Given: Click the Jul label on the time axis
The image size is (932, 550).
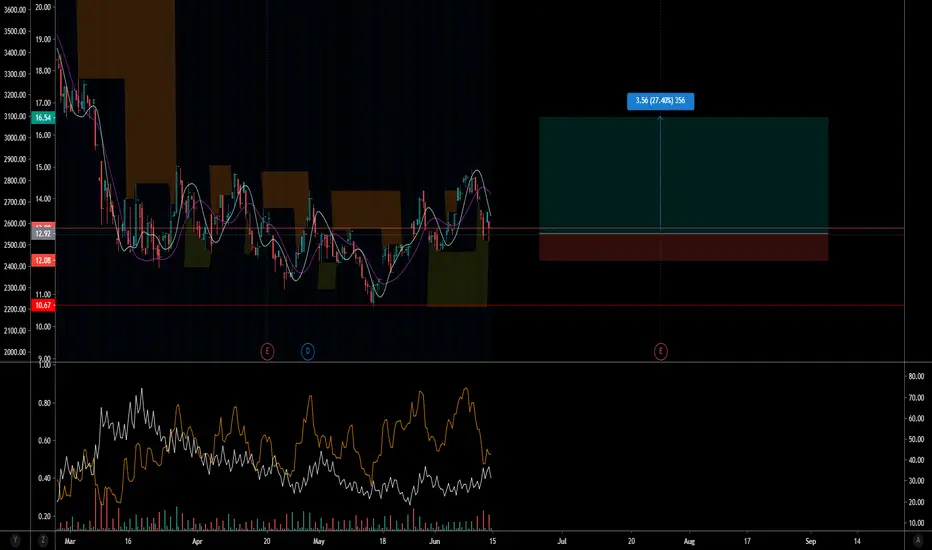Looking at the screenshot, I should click(x=562, y=541).
